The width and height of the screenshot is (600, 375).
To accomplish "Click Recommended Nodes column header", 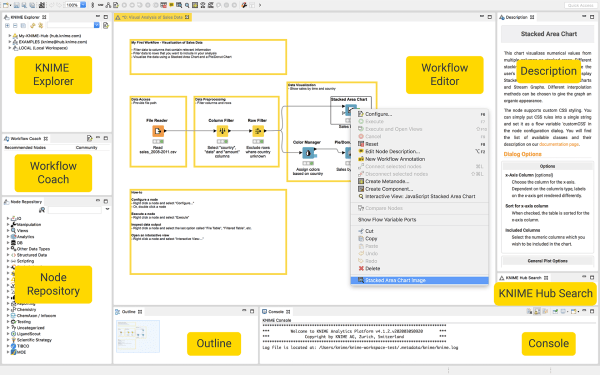I will coord(25,148).
